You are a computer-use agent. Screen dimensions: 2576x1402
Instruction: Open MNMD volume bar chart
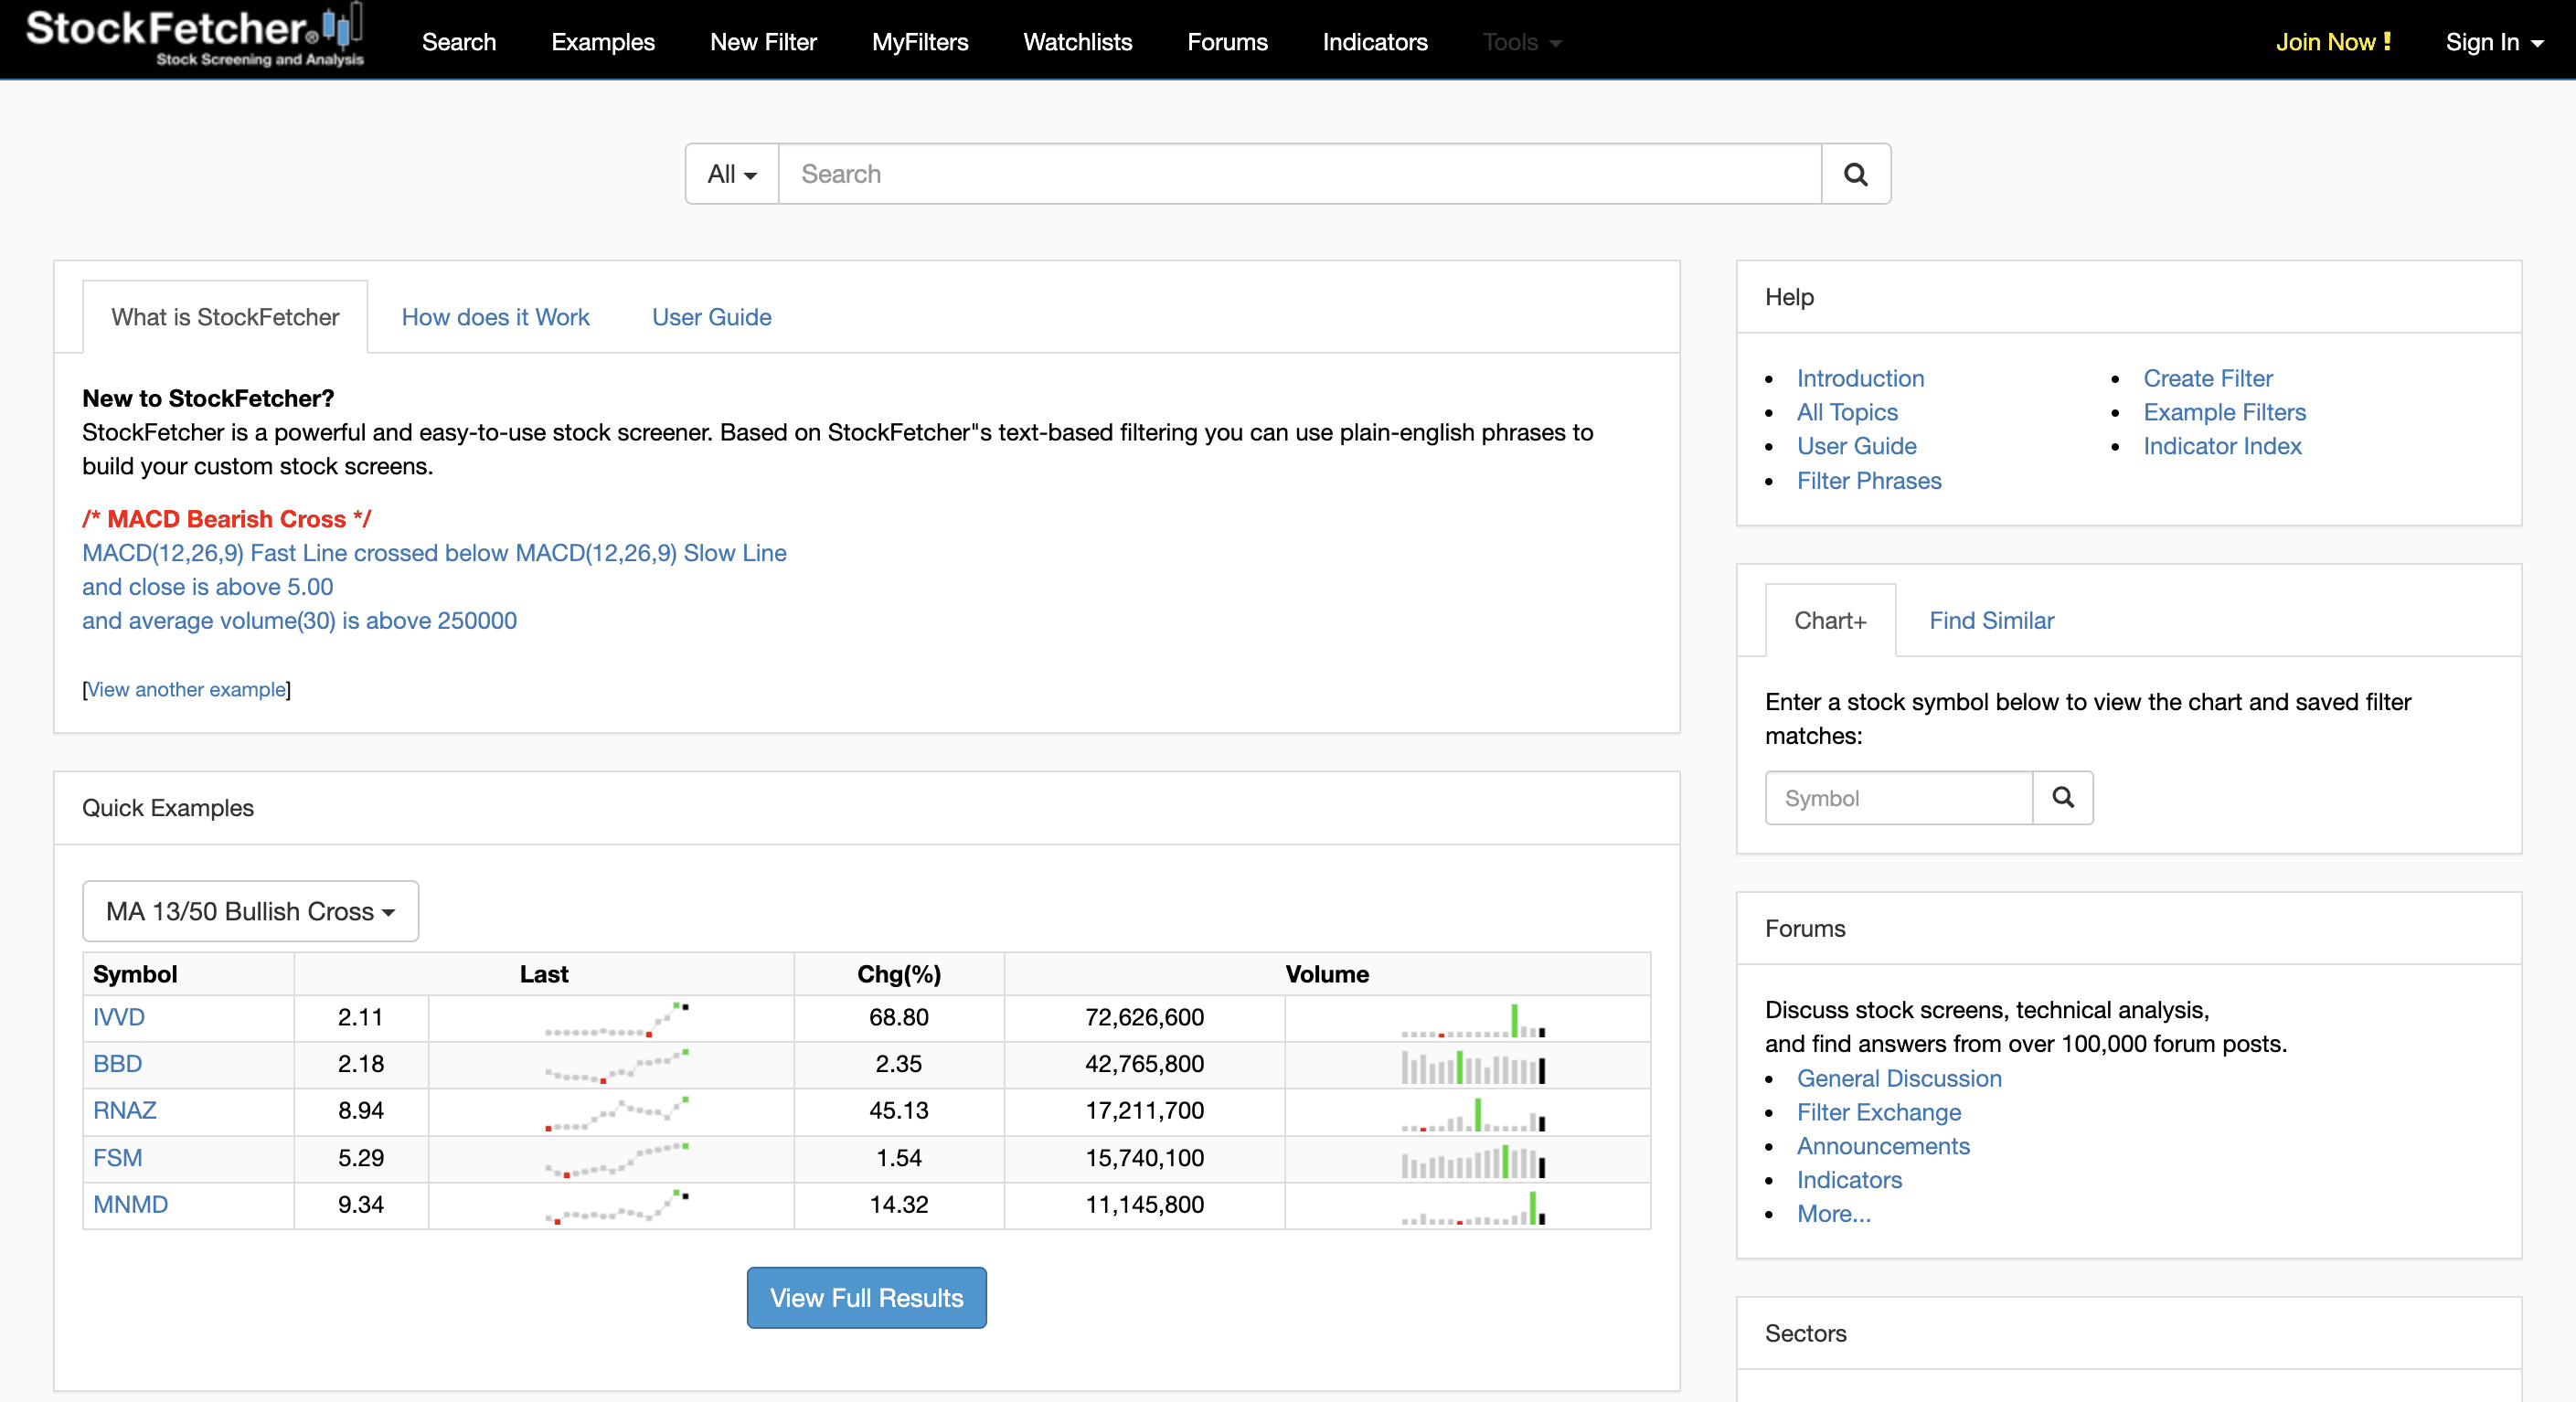tap(1473, 1207)
